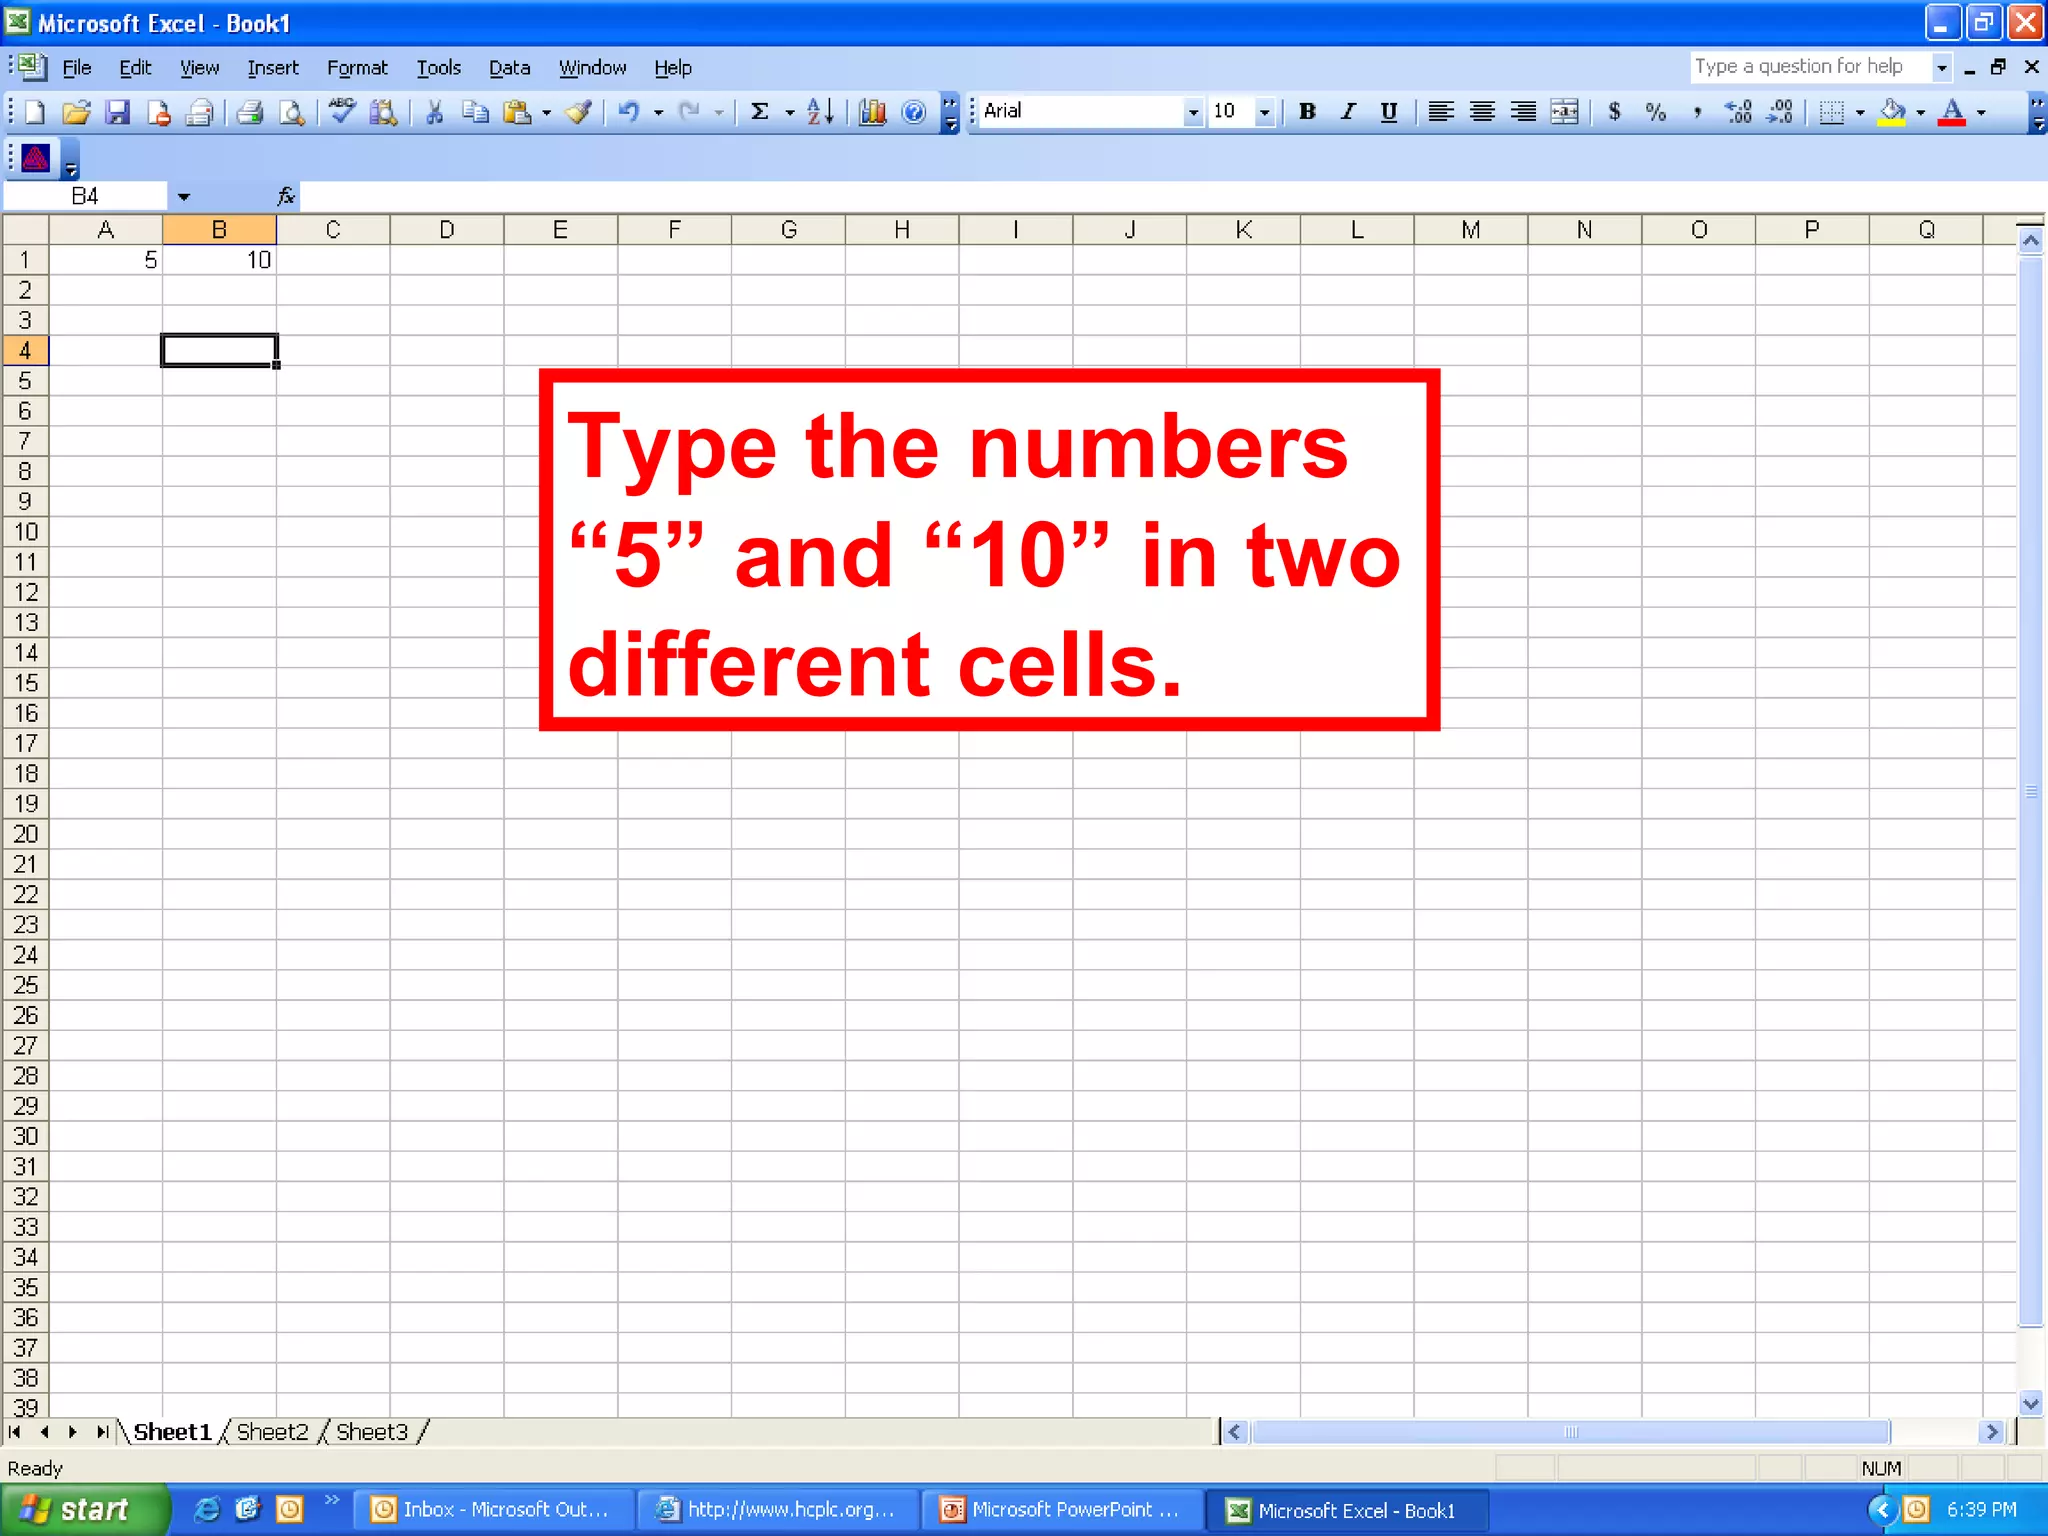Click the Type a question for help box

(x=1811, y=67)
